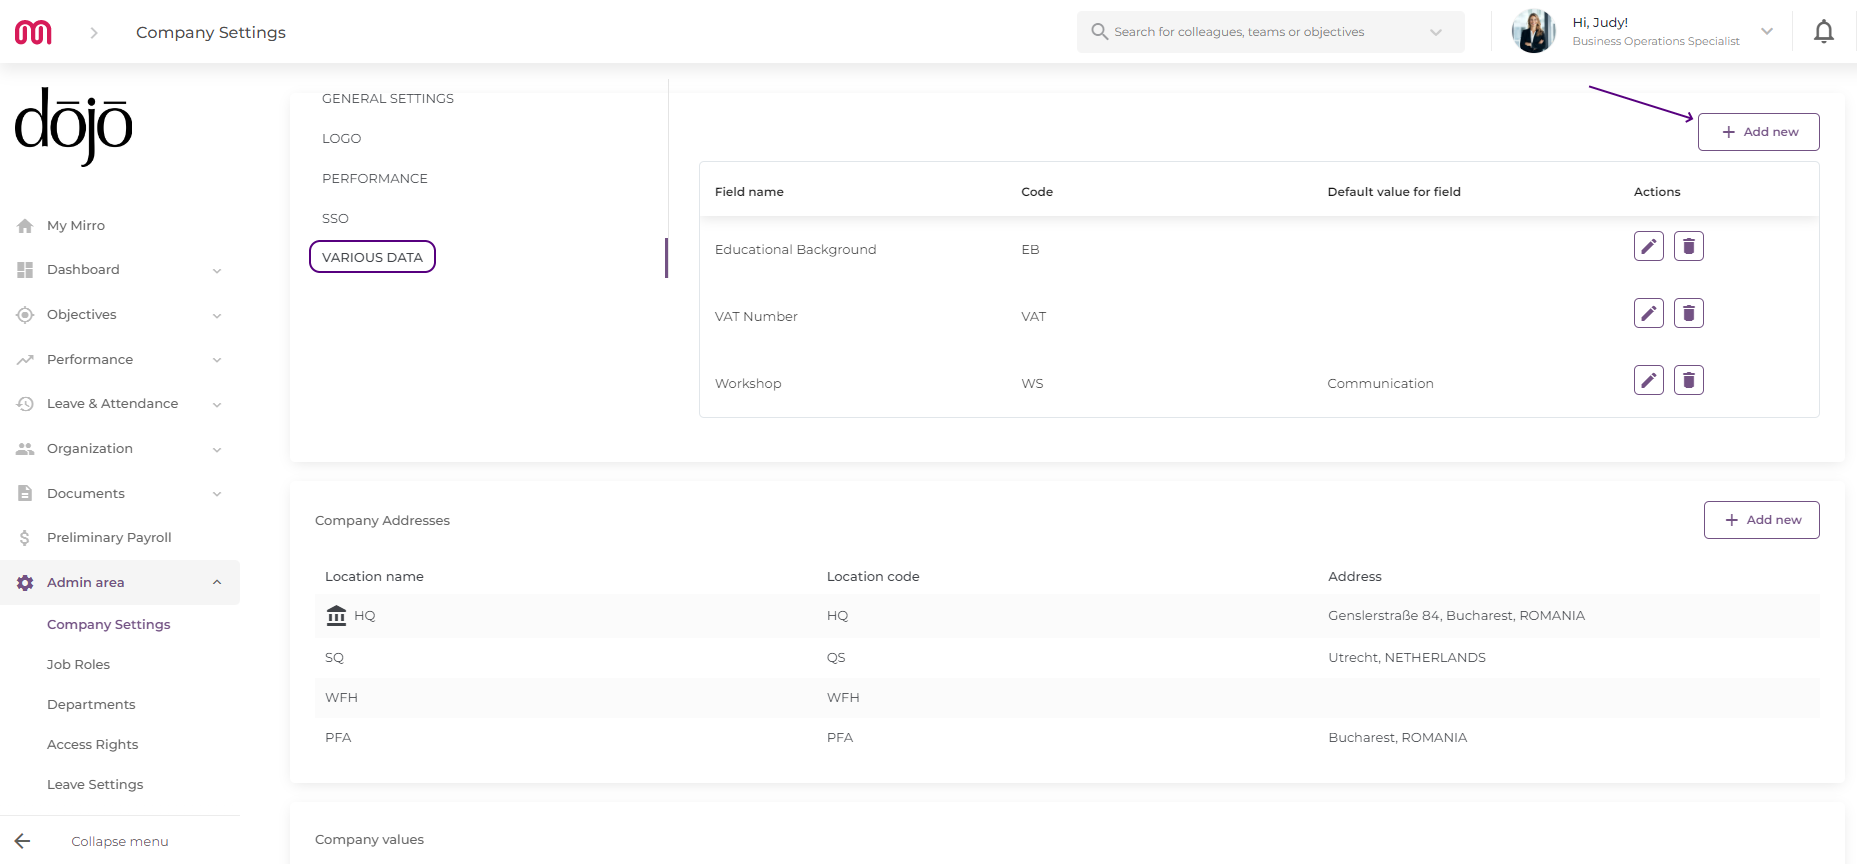
Task: Click the SQ location name
Action: click(x=334, y=658)
